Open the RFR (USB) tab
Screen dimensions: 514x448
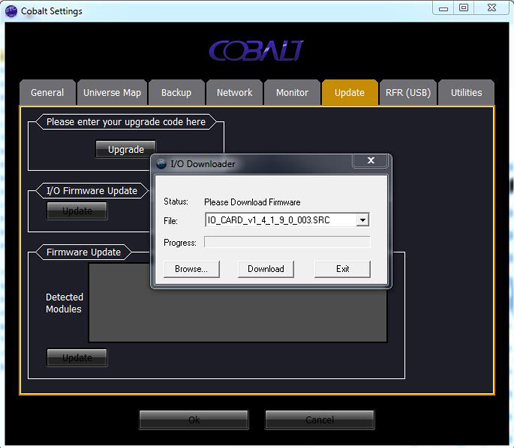(x=408, y=93)
